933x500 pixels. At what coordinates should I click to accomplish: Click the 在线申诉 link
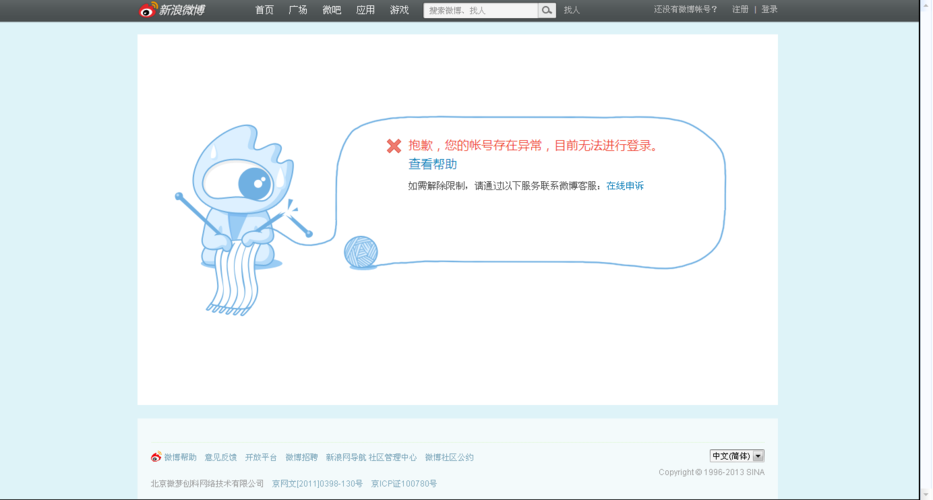[x=625, y=186]
